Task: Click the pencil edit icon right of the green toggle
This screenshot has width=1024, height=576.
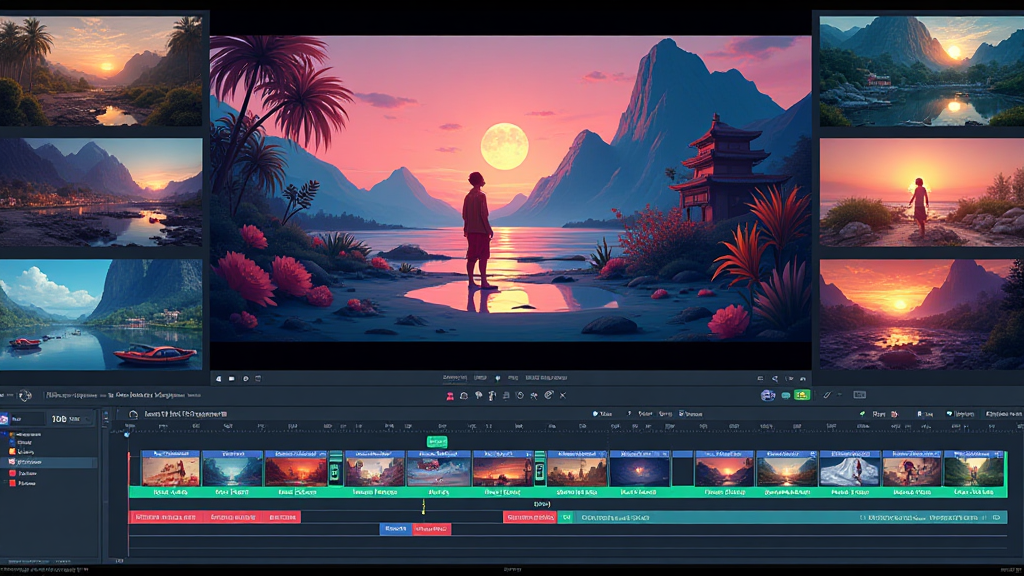Action: click(x=827, y=396)
